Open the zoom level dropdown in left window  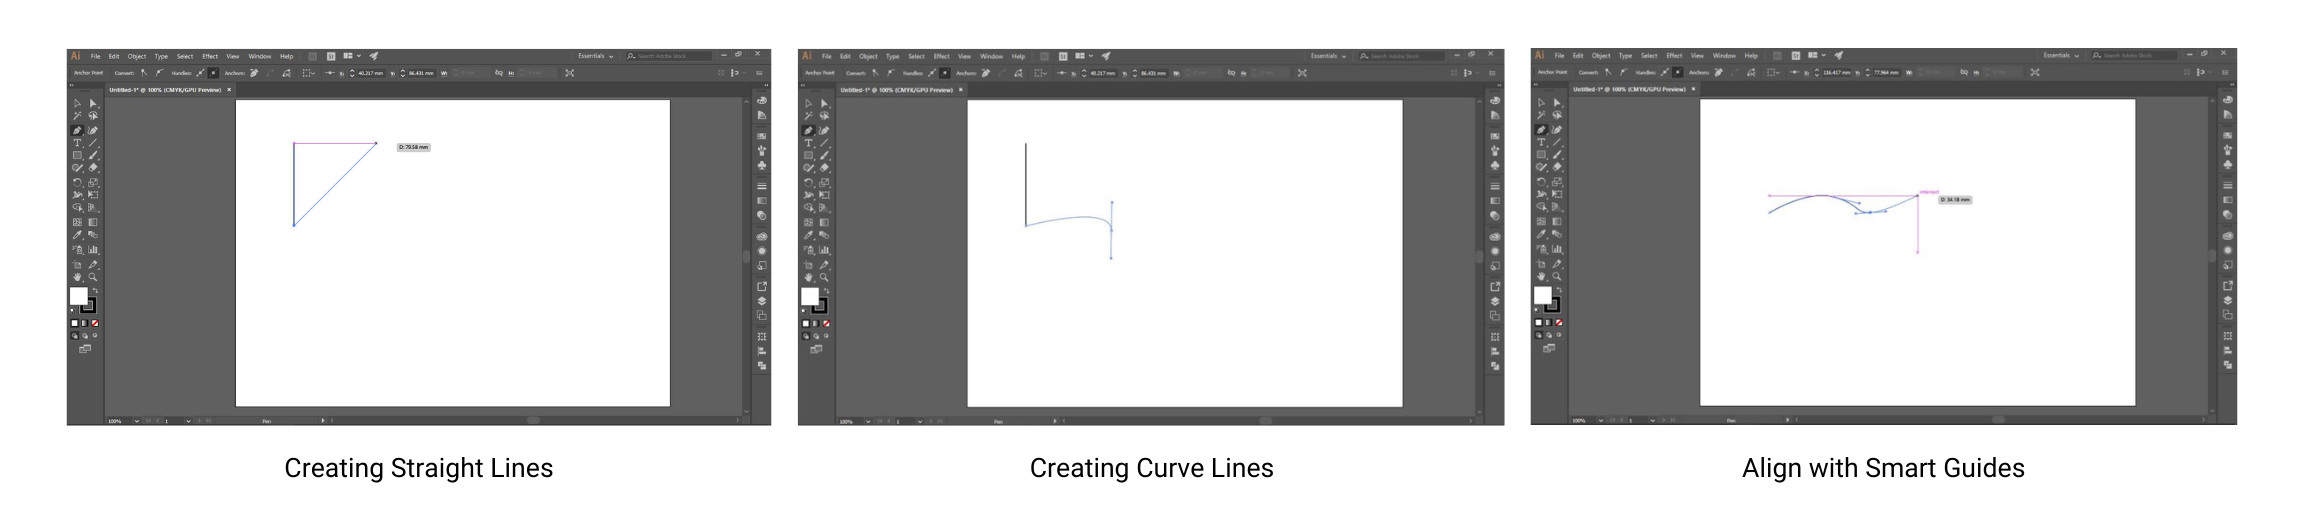[136, 421]
